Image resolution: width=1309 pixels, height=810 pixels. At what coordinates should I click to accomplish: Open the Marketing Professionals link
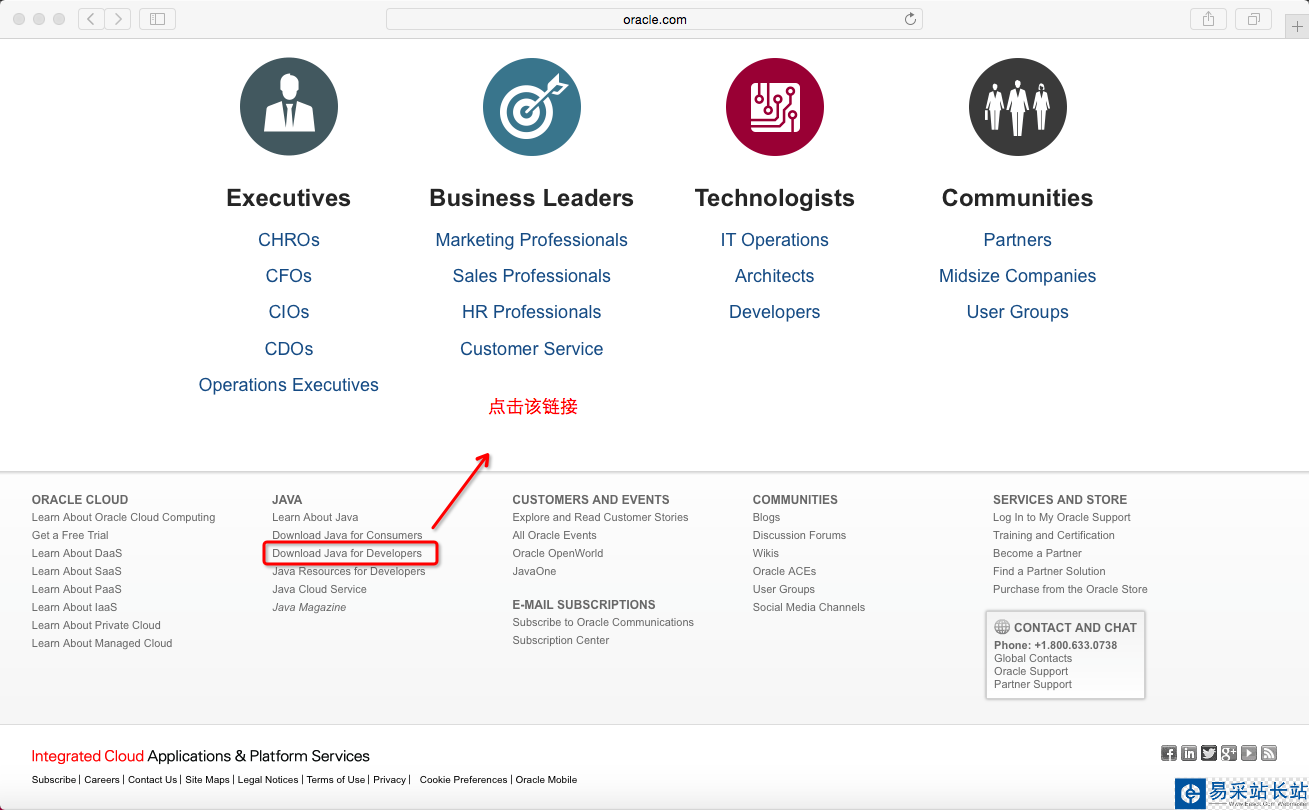pyautogui.click(x=531, y=240)
